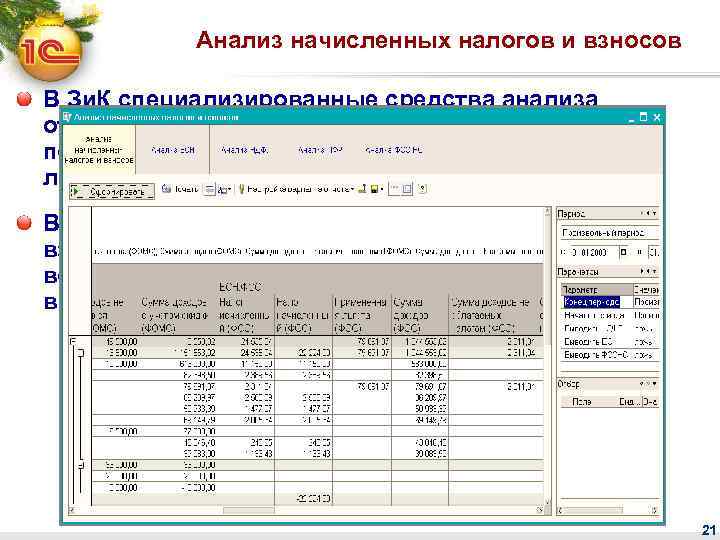
Task: Select the Анализ начисленных налогов и взносов tab
Action: (99, 150)
